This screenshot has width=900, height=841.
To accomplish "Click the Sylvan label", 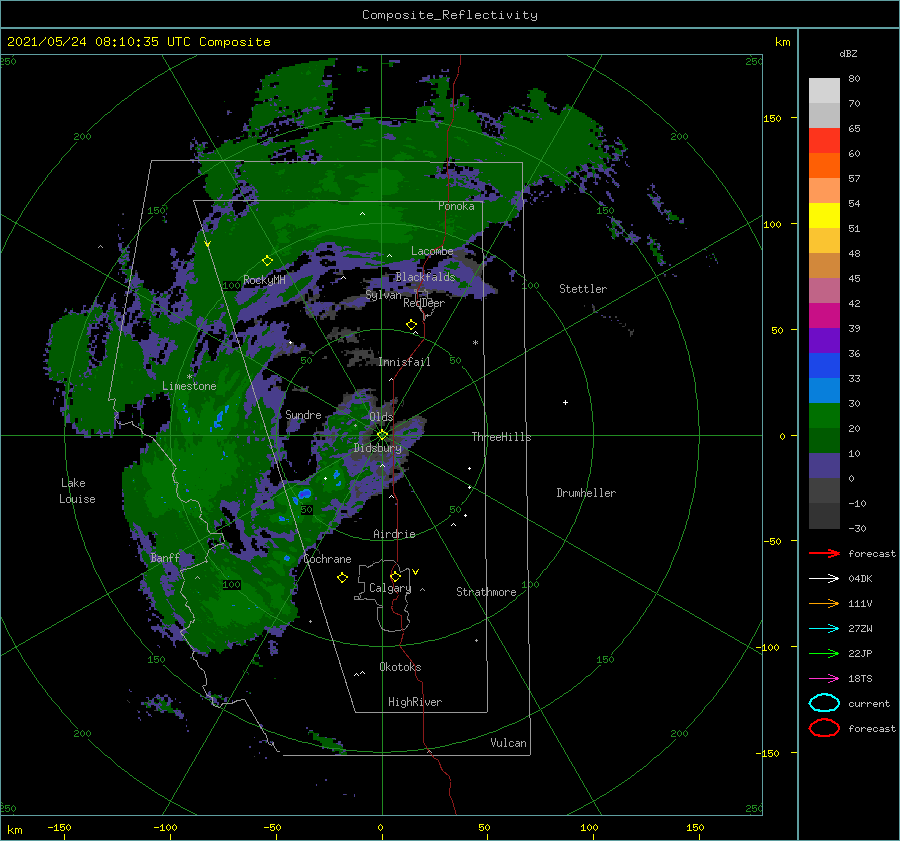I will [x=383, y=295].
